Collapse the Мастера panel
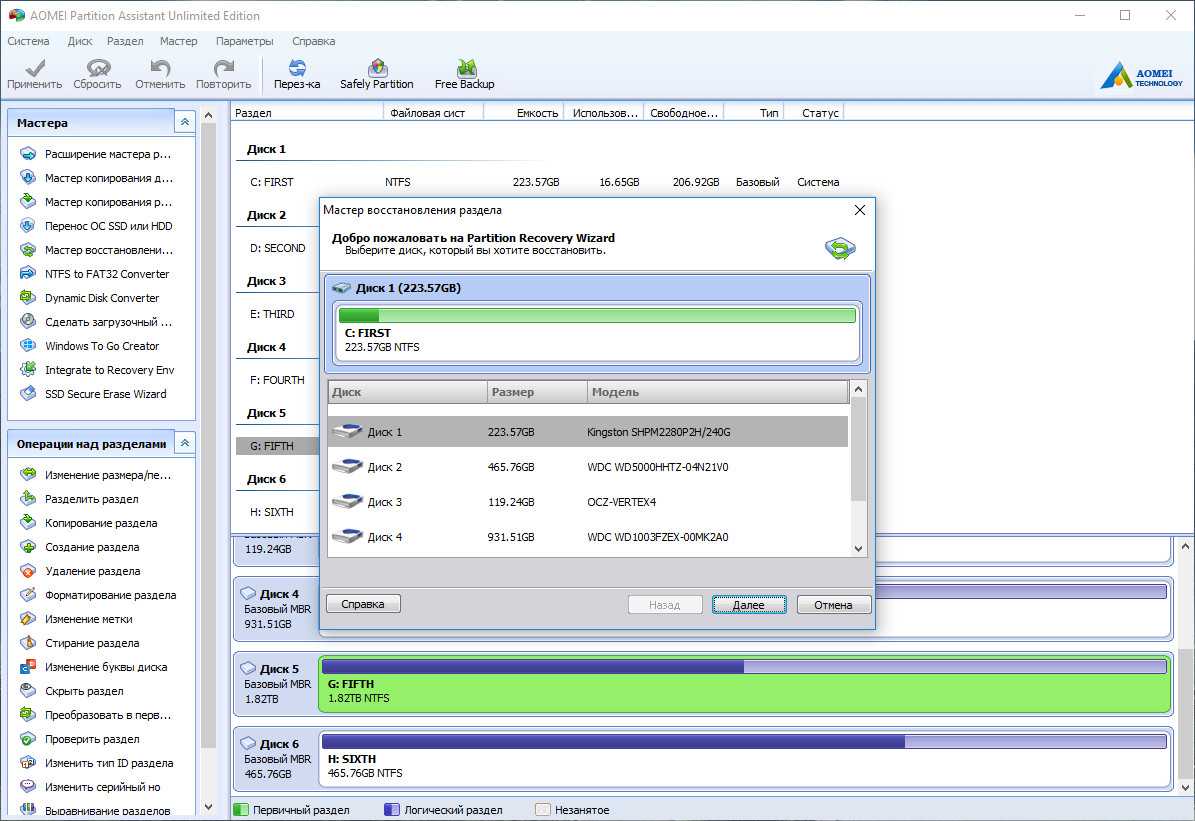Image resolution: width=1195 pixels, height=821 pixels. click(184, 122)
